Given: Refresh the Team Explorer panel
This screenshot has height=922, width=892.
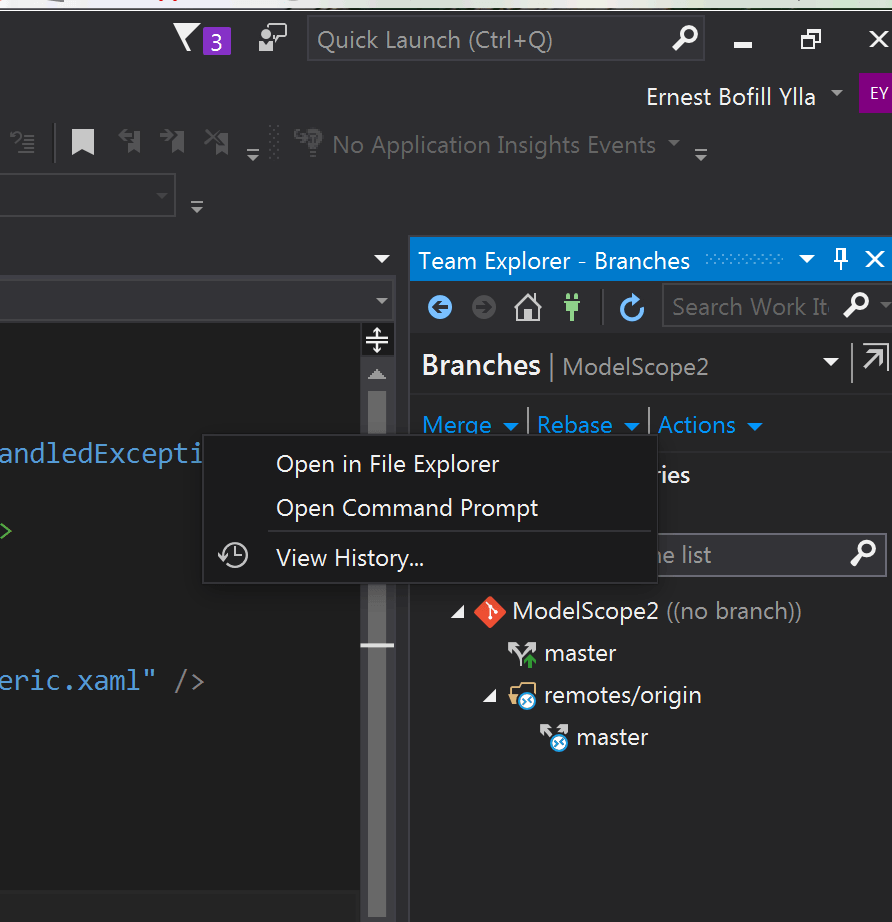Looking at the screenshot, I should tap(631, 307).
